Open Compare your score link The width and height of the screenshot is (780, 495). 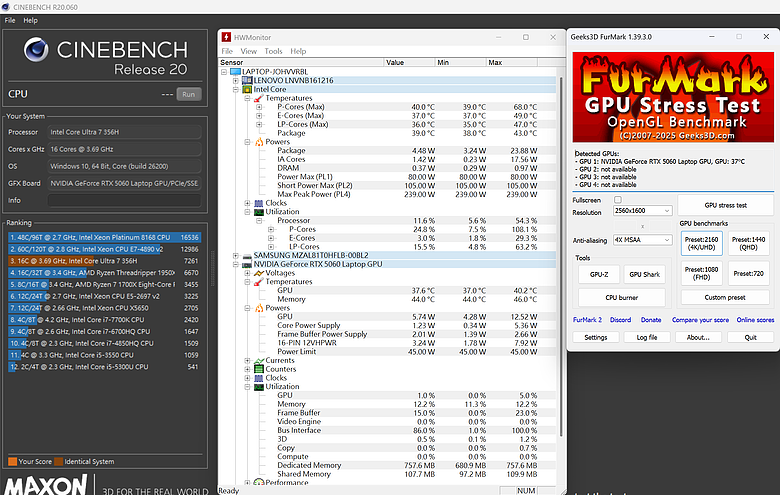tap(700, 320)
